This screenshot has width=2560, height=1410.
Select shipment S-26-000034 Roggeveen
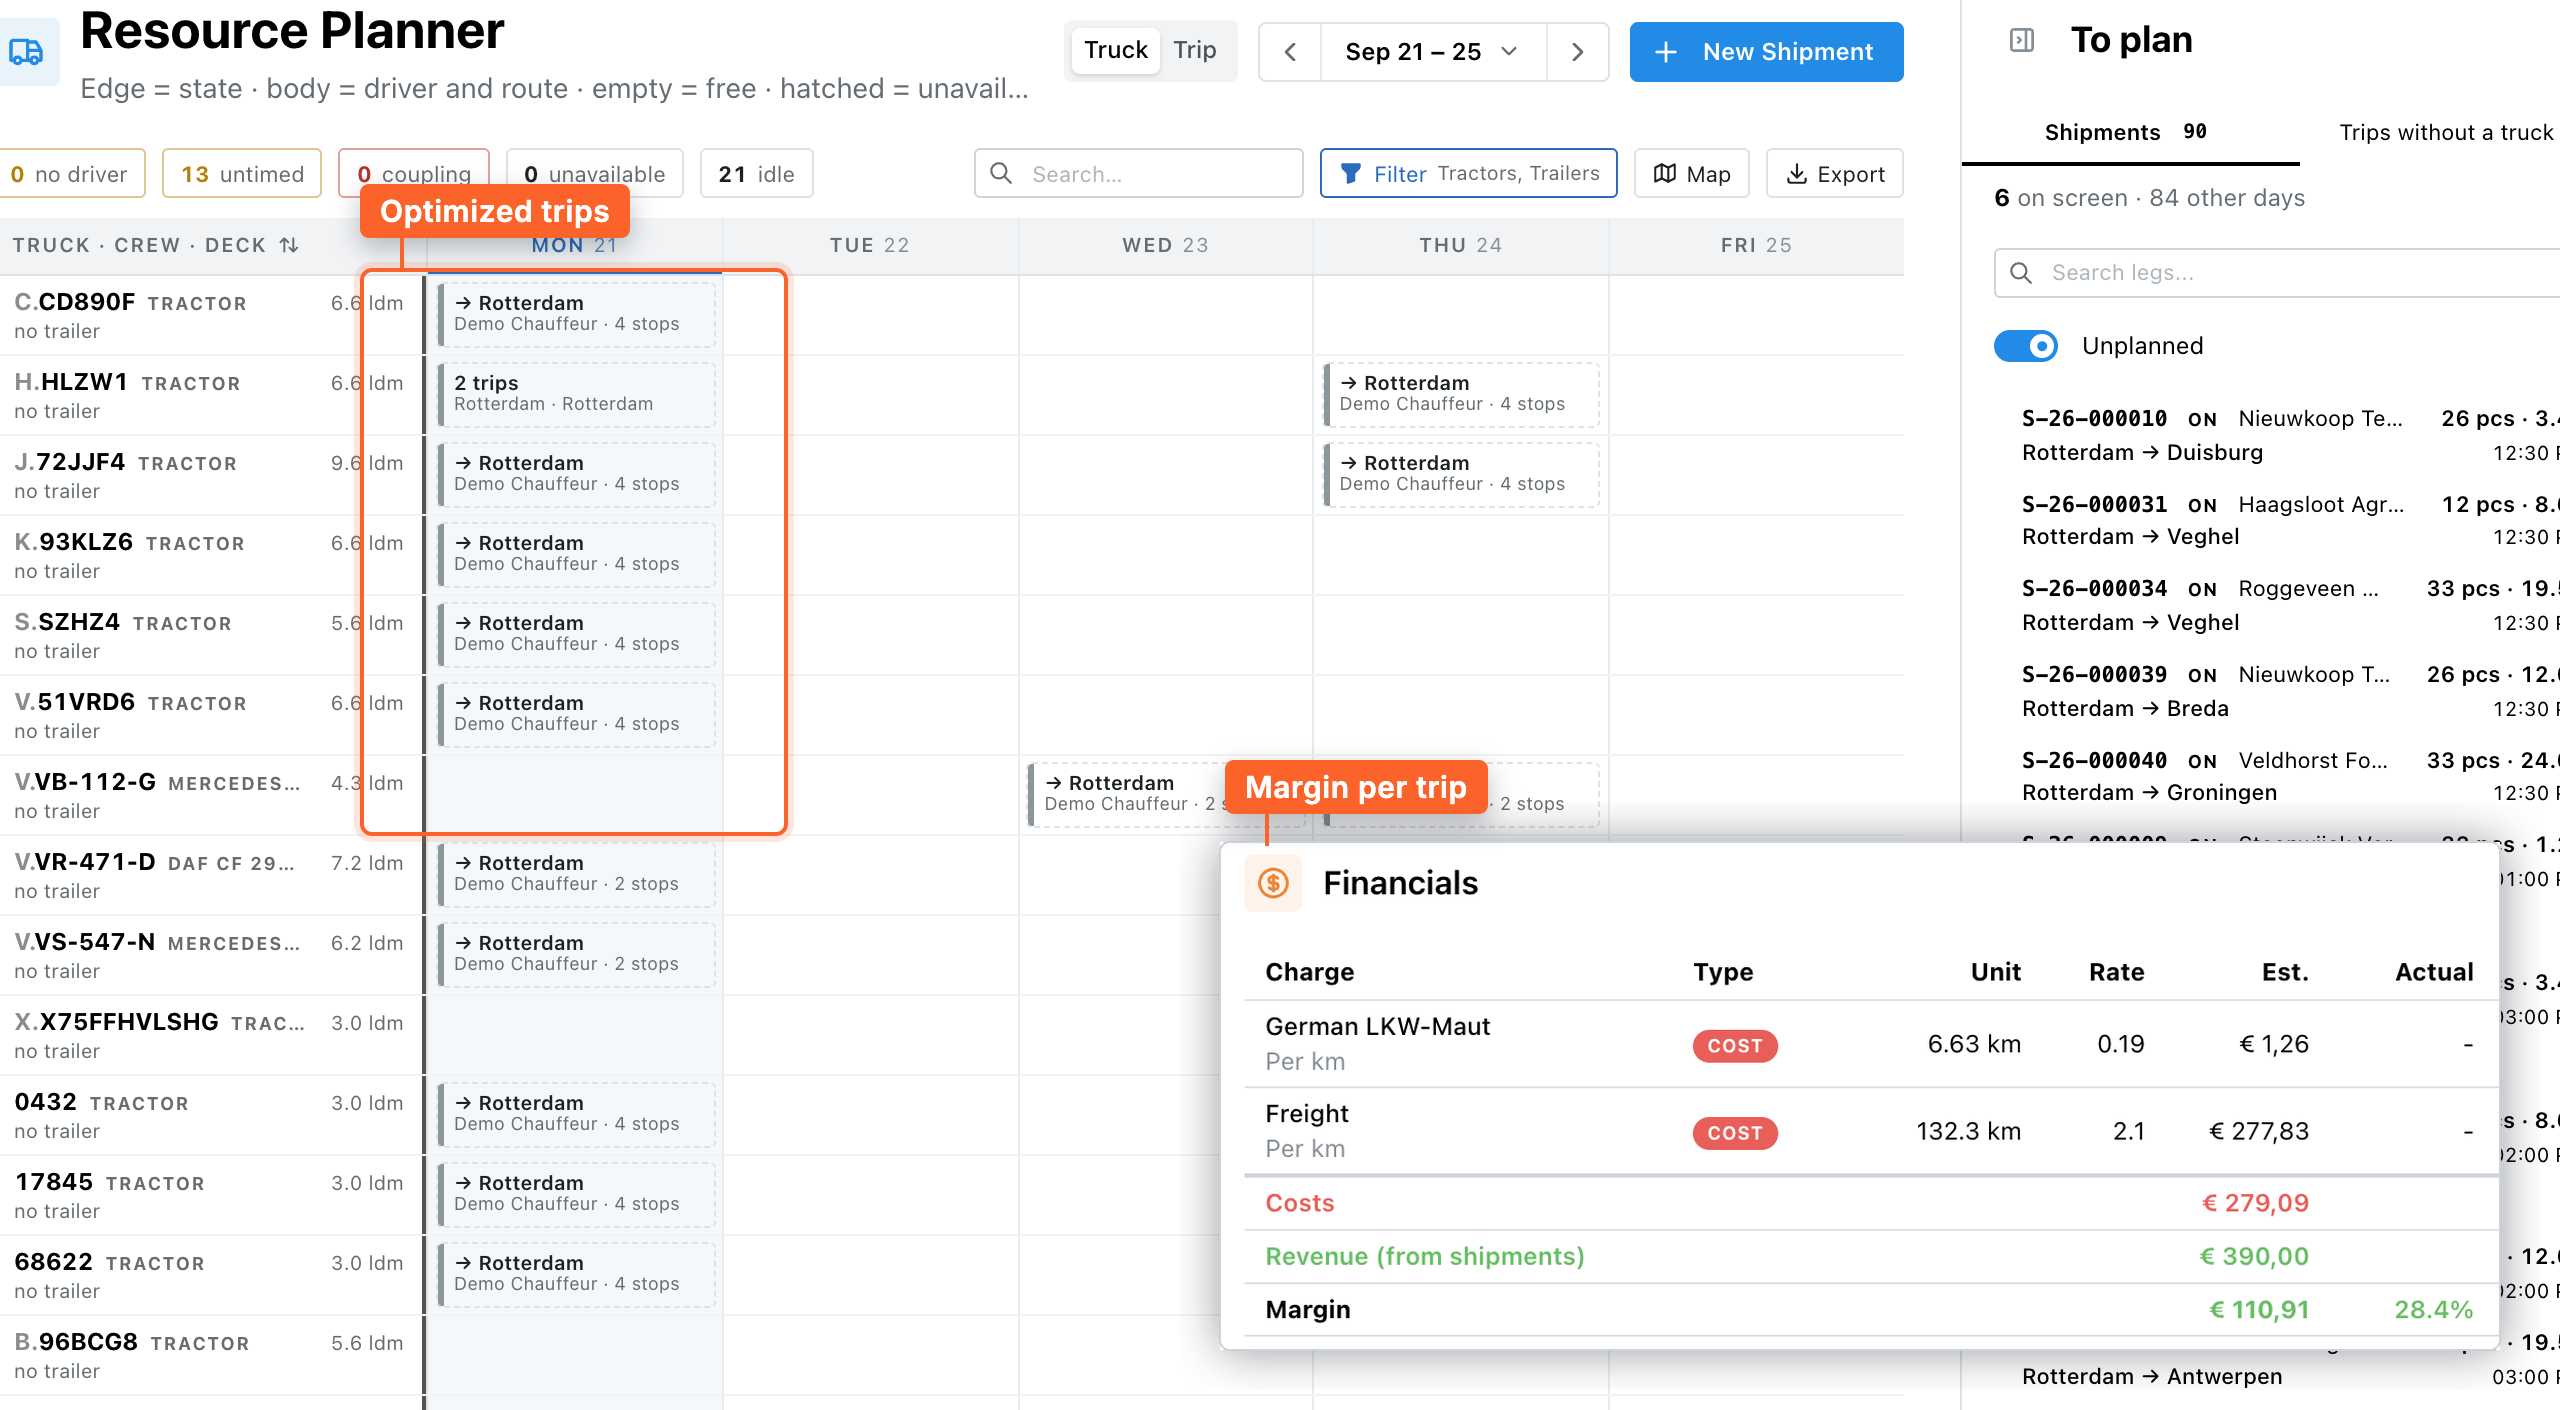point(2290,605)
